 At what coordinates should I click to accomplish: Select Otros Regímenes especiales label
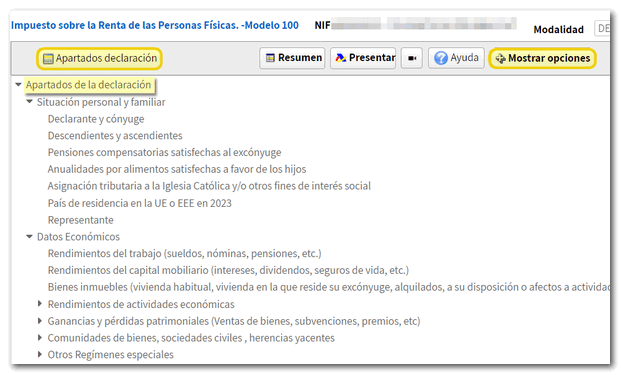(x=110, y=354)
